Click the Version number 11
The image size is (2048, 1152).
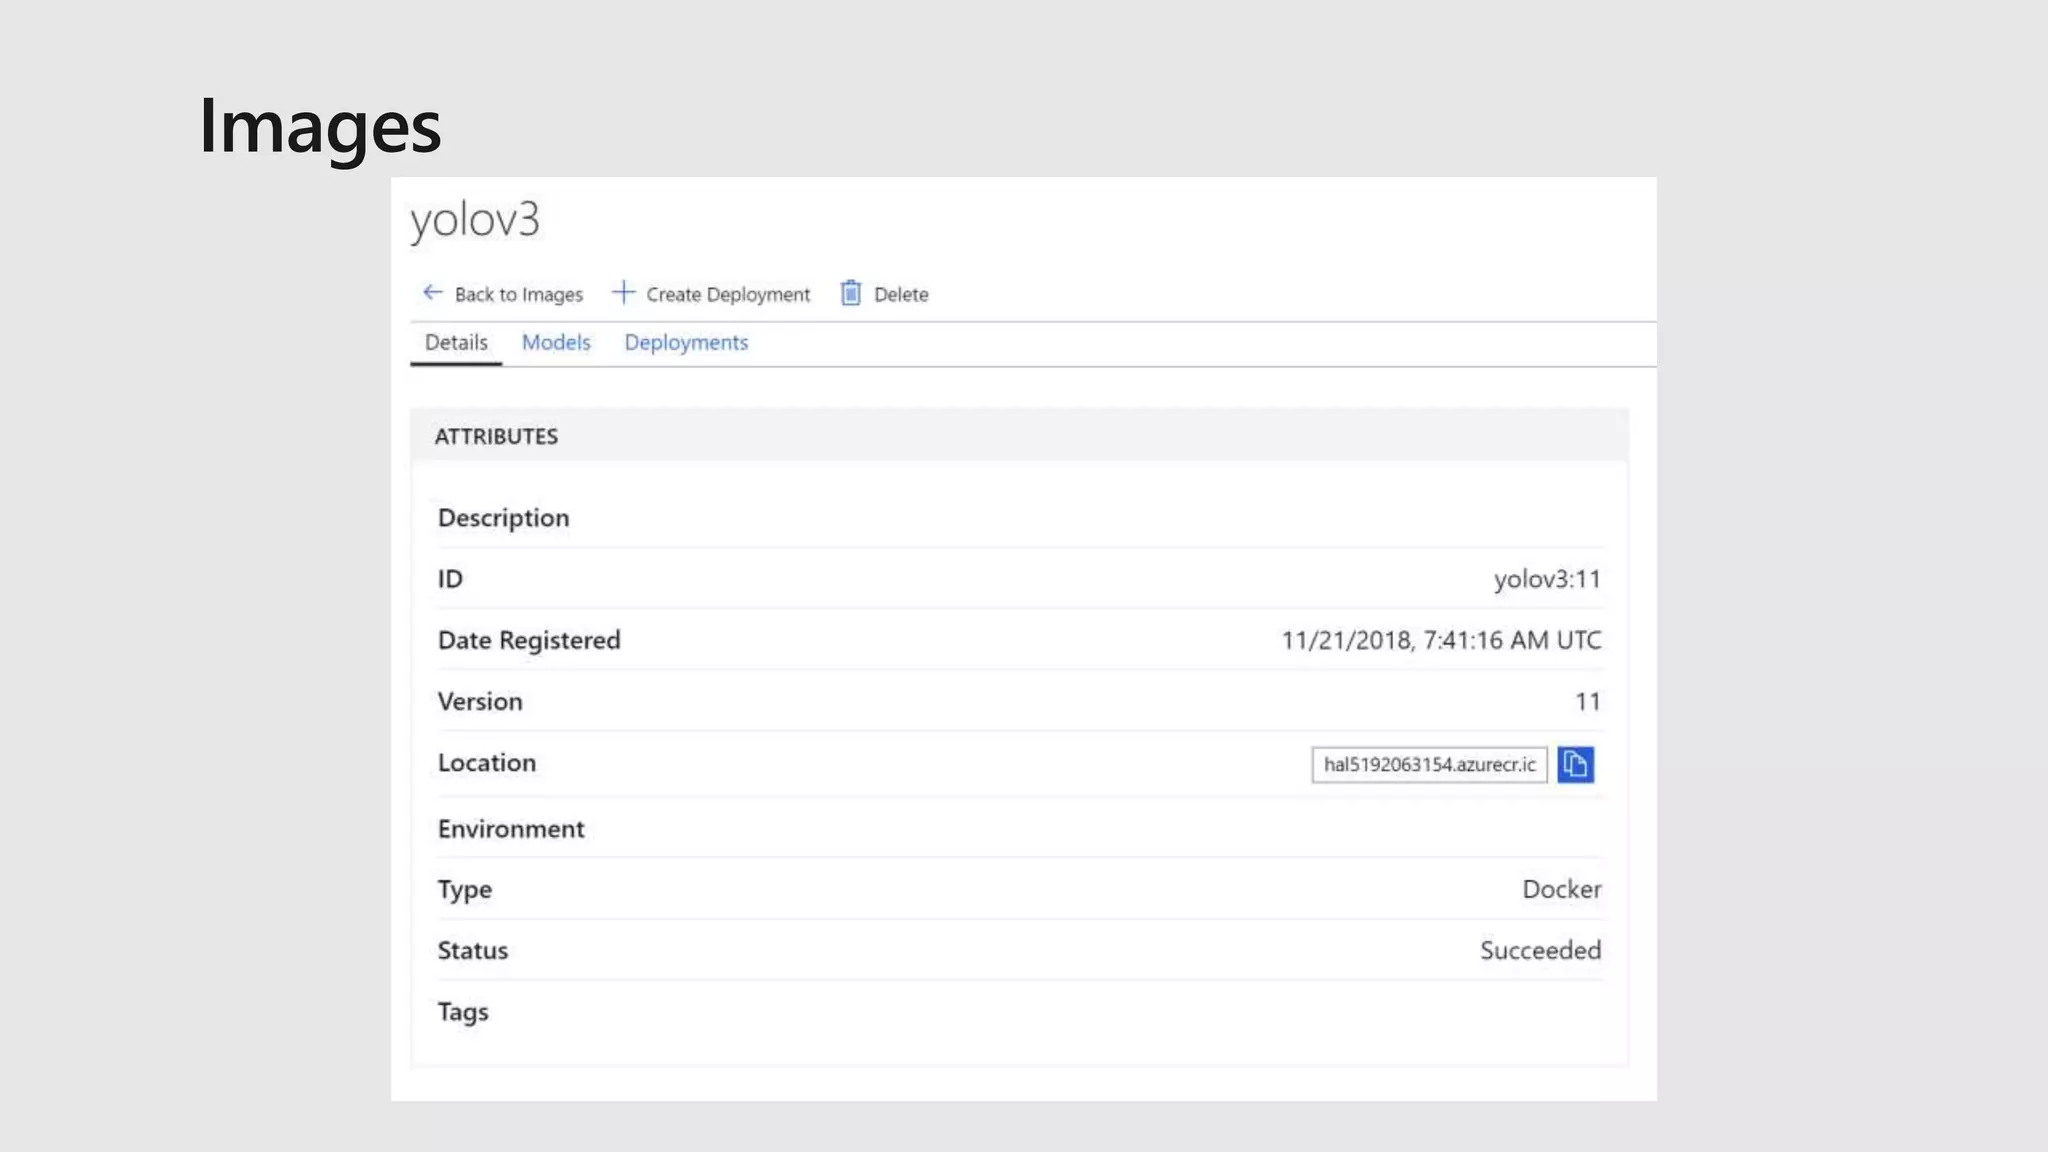(x=1587, y=702)
